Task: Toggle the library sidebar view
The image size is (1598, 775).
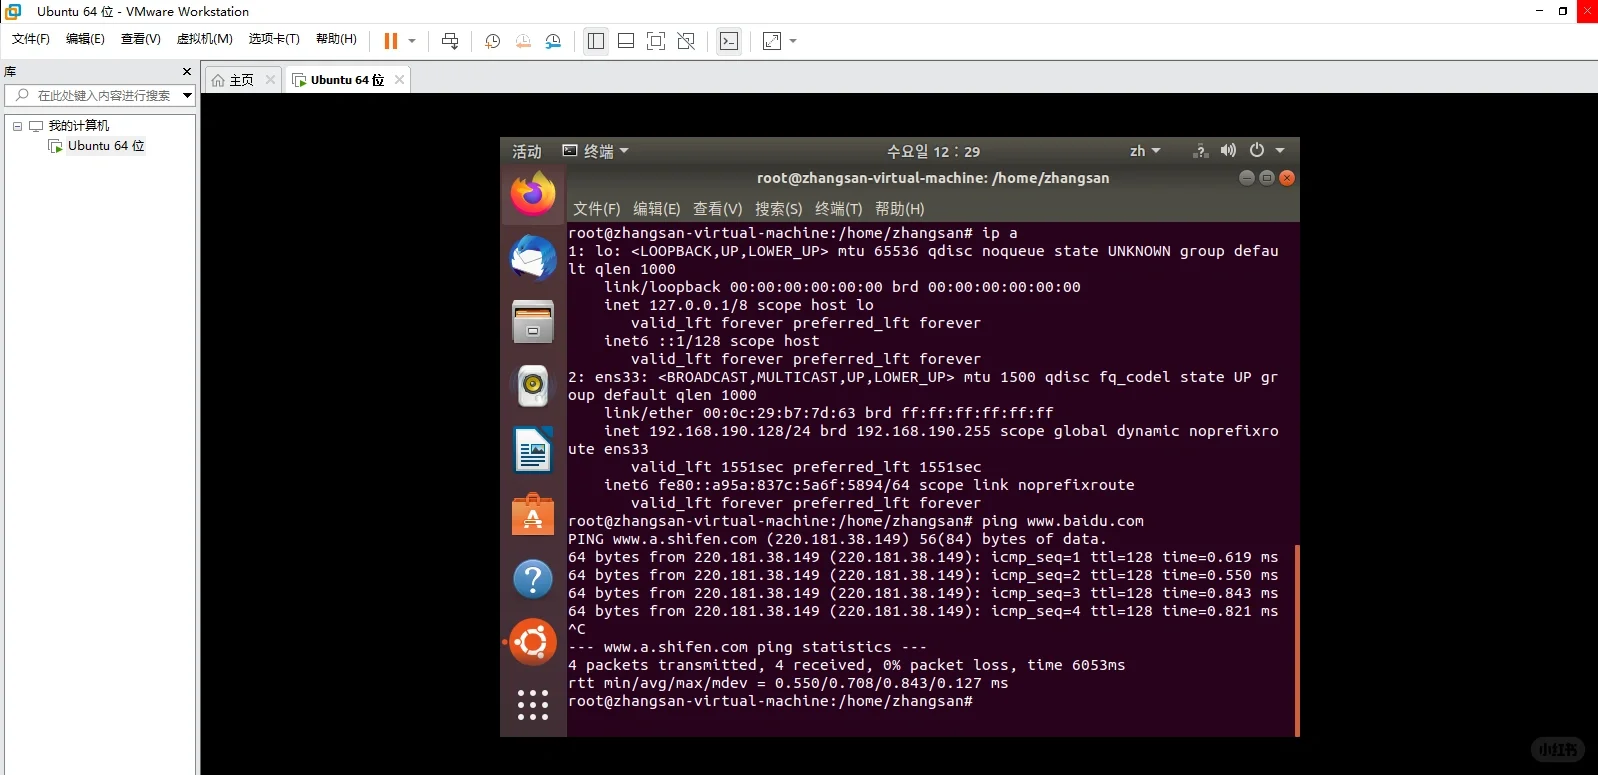Action: pyautogui.click(x=596, y=41)
